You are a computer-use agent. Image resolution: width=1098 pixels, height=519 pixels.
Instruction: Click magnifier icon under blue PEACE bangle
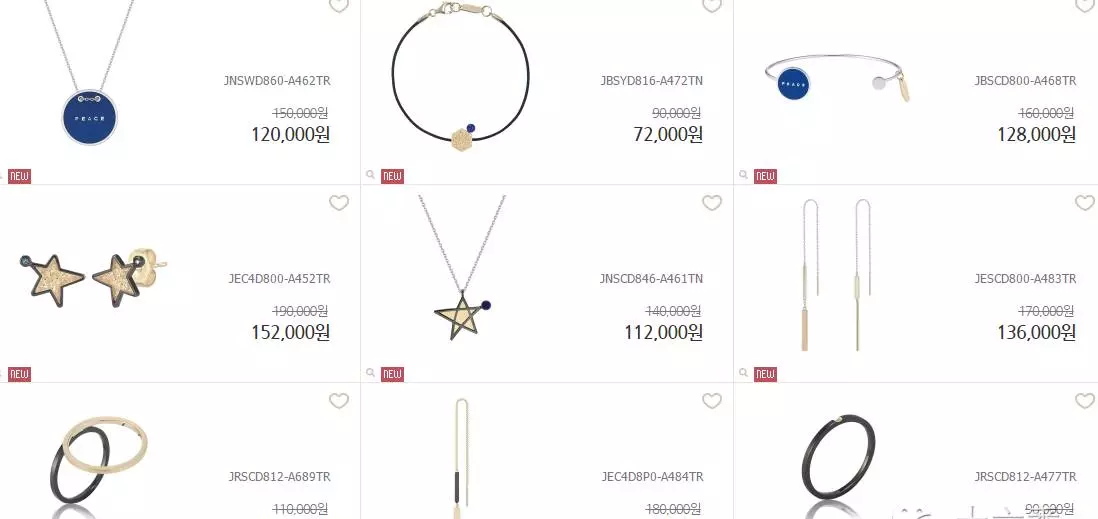point(744,176)
